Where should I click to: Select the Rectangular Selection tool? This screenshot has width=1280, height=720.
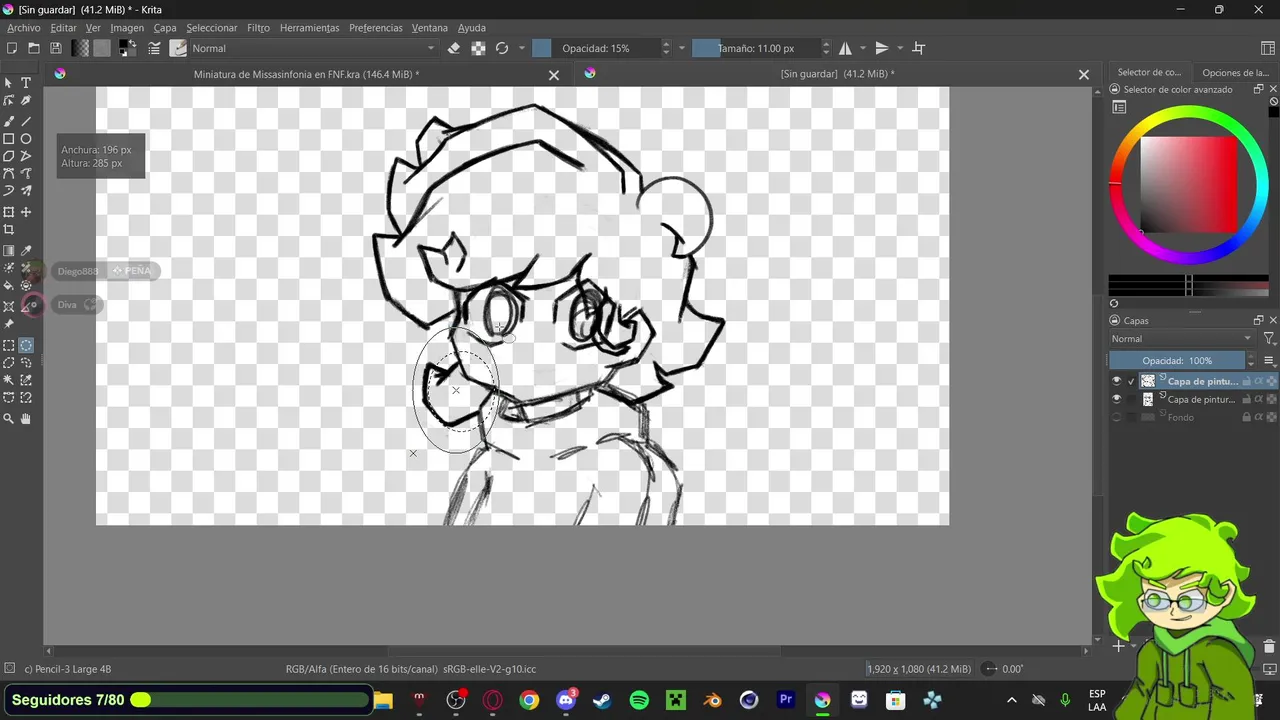coord(9,345)
